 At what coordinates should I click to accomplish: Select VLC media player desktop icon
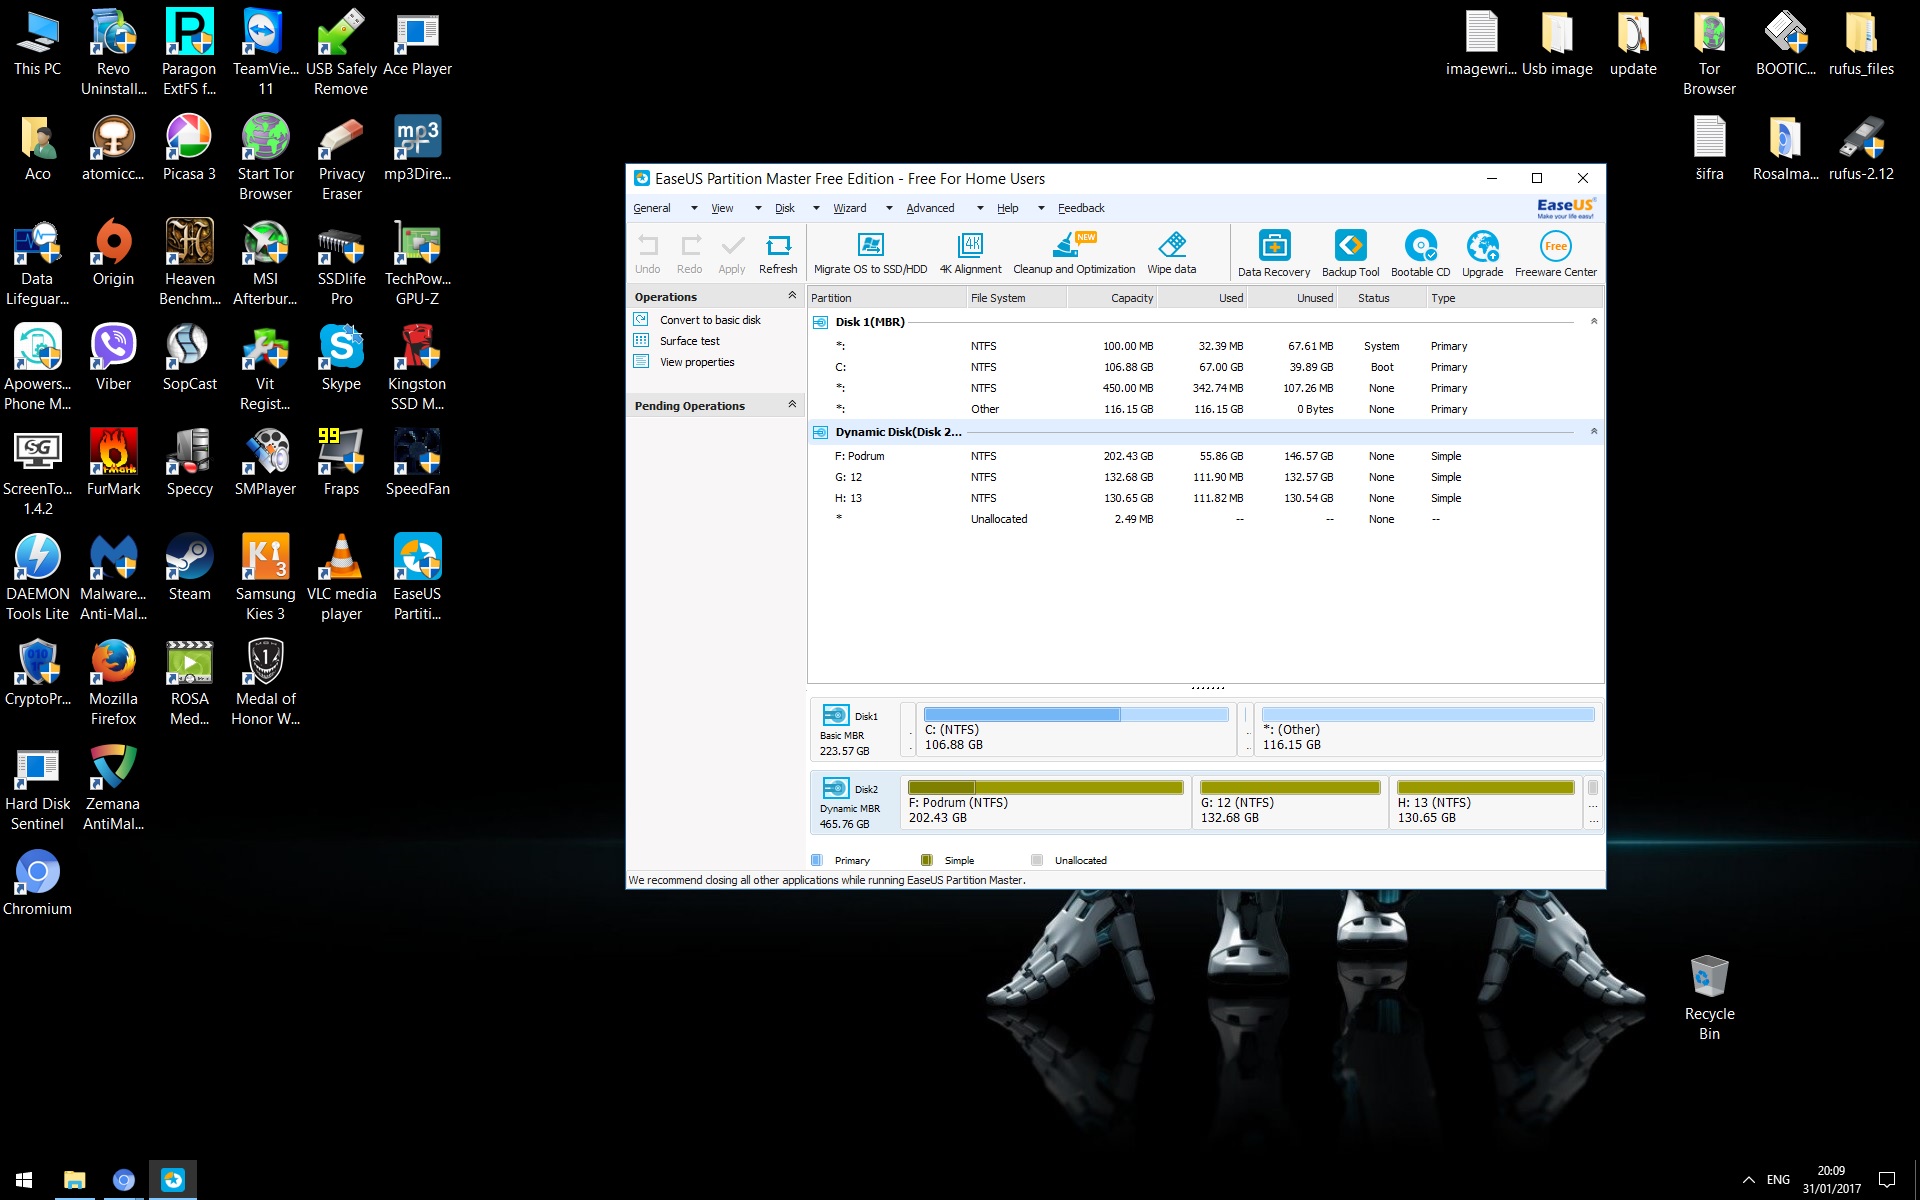(x=341, y=578)
